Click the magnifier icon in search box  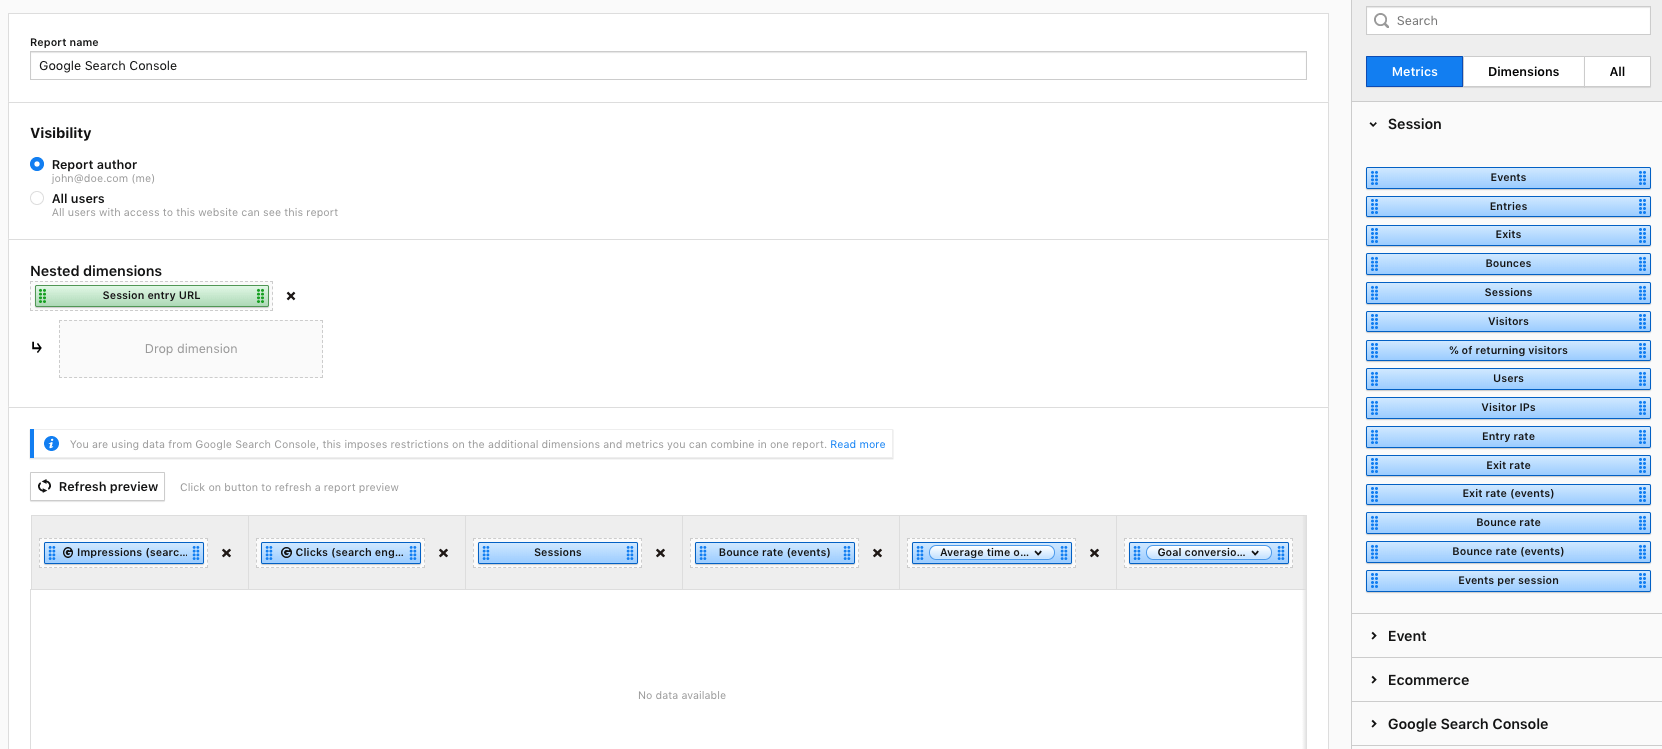point(1382,21)
